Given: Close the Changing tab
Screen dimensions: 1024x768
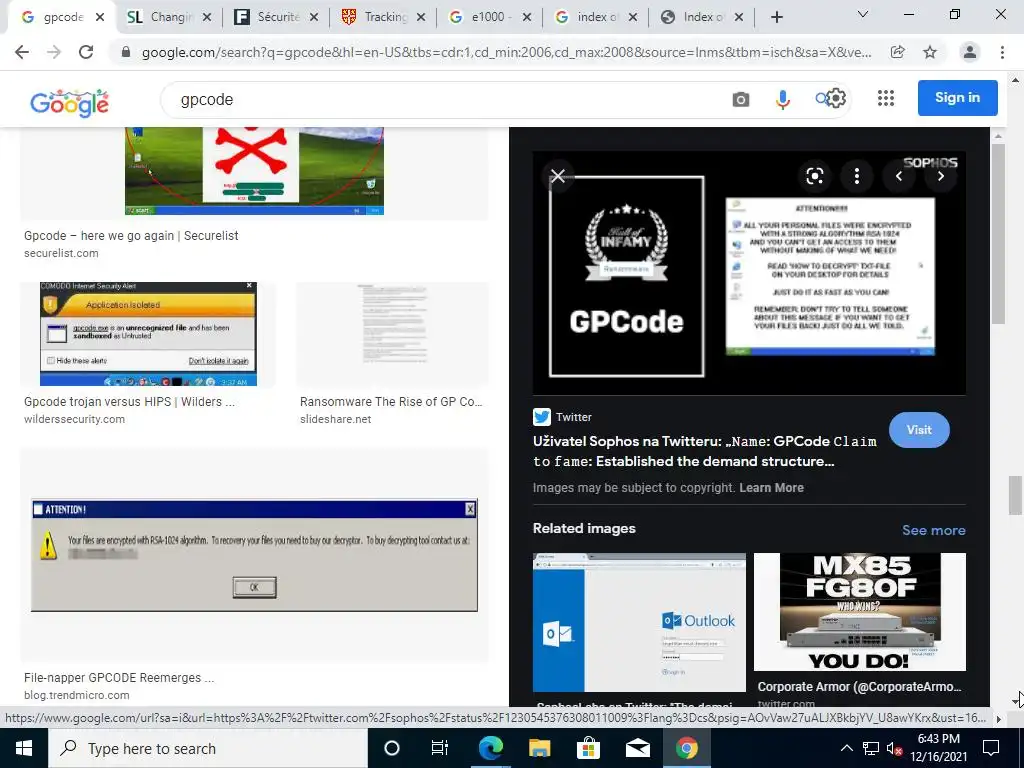Looking at the screenshot, I should (206, 18).
